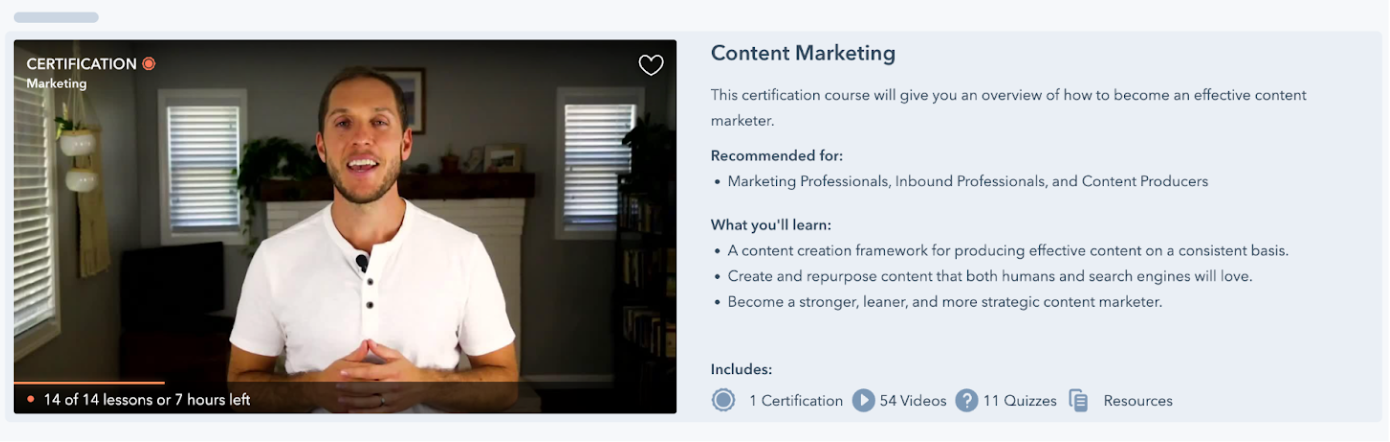Click the 'Includes:' heading
The width and height of the screenshot is (1390, 442).
coord(742,370)
